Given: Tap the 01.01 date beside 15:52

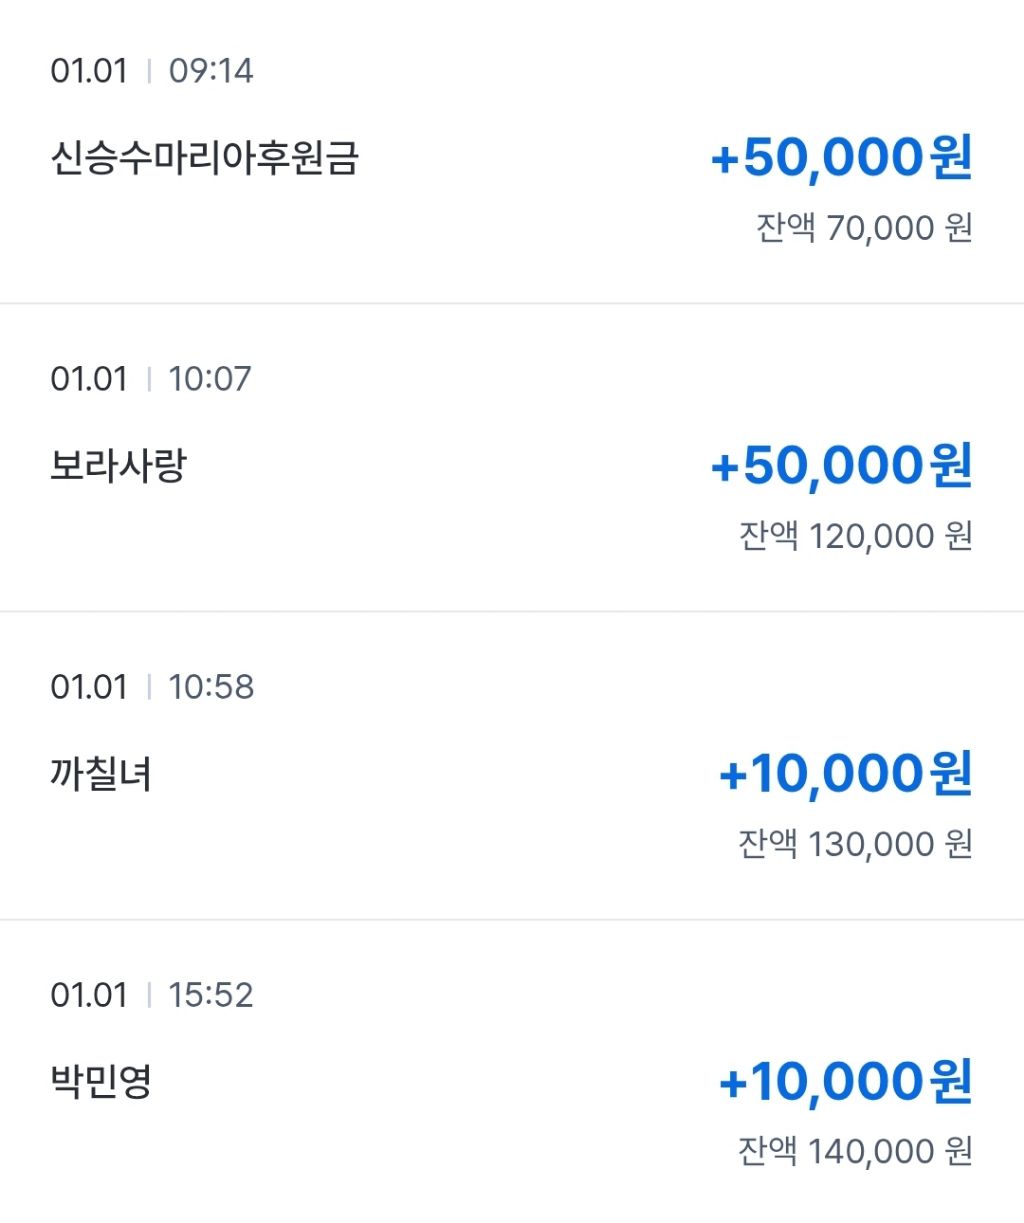Looking at the screenshot, I should pyautogui.click(x=89, y=995).
